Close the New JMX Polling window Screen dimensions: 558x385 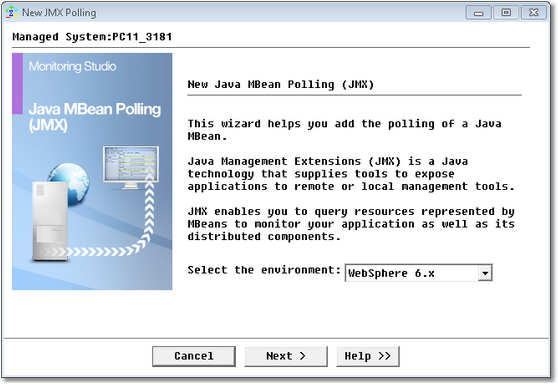tap(534, 13)
